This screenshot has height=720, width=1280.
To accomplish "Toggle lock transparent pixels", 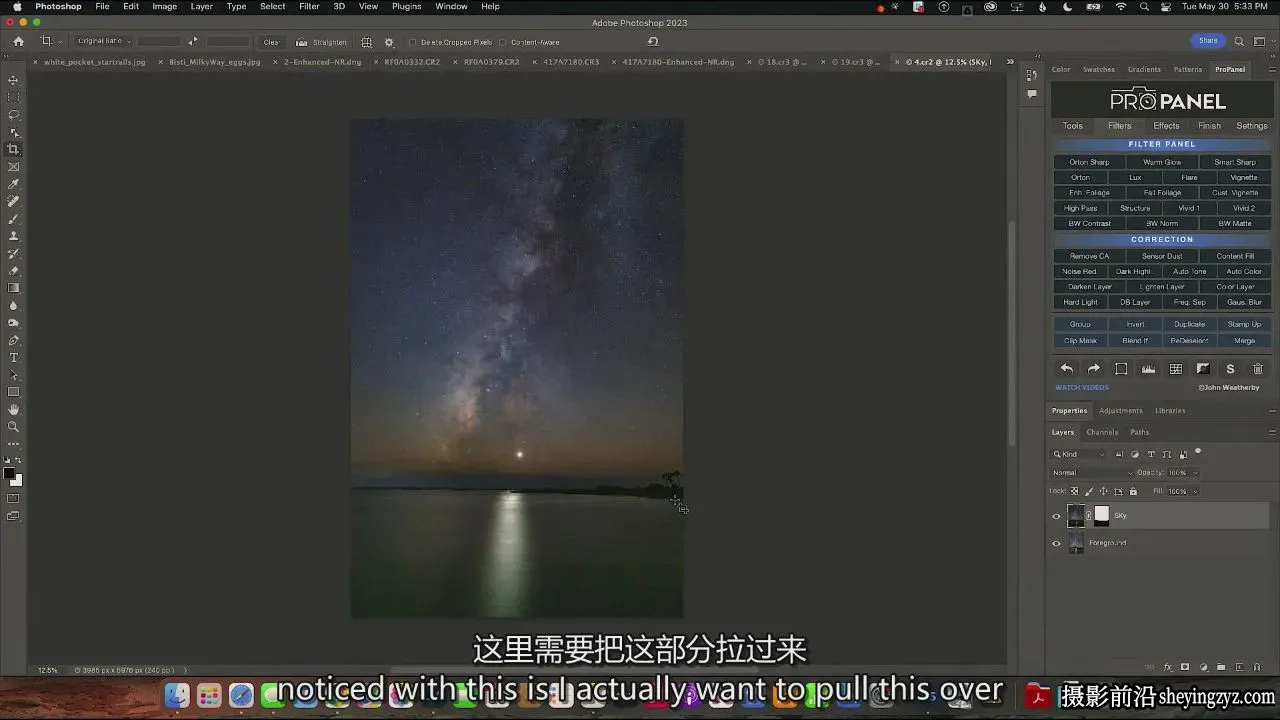I will click(1075, 491).
